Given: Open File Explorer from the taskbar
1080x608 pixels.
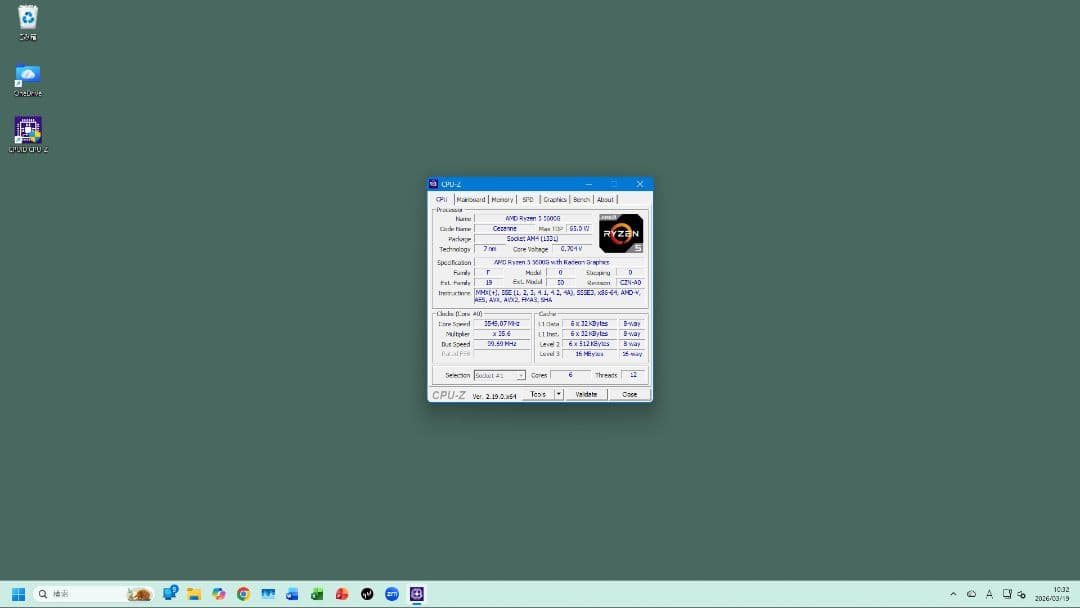Looking at the screenshot, I should 194,594.
